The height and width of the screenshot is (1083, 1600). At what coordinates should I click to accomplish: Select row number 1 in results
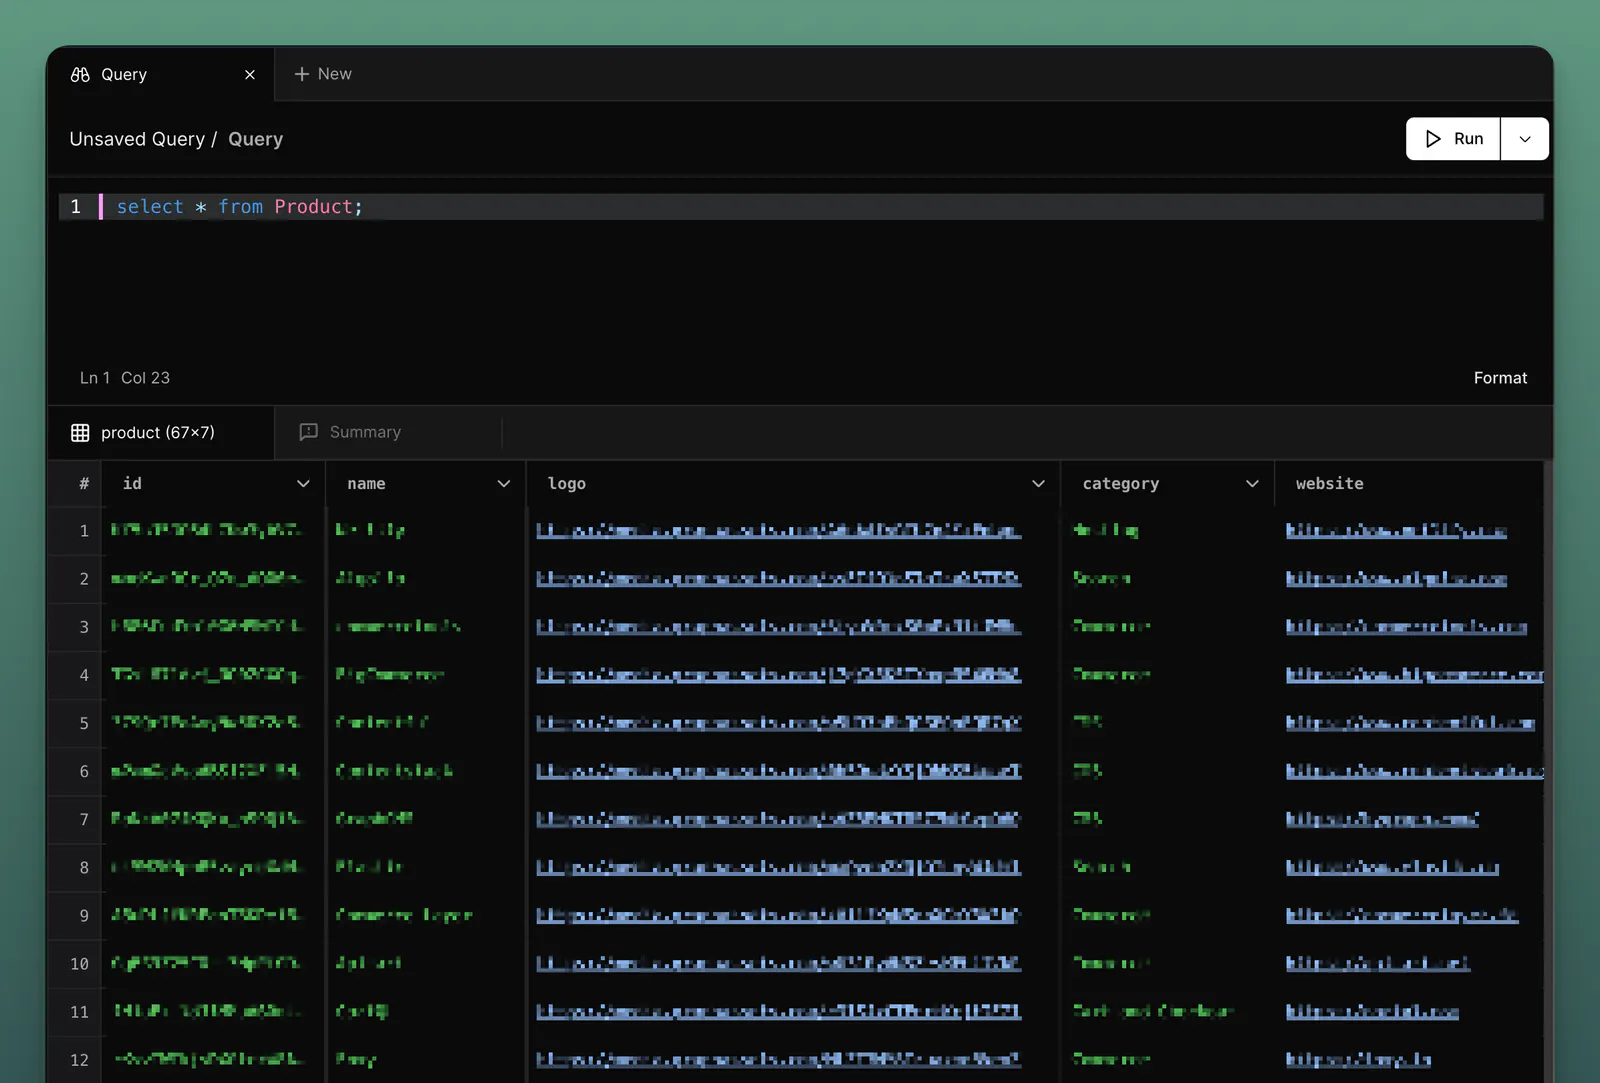pos(84,531)
